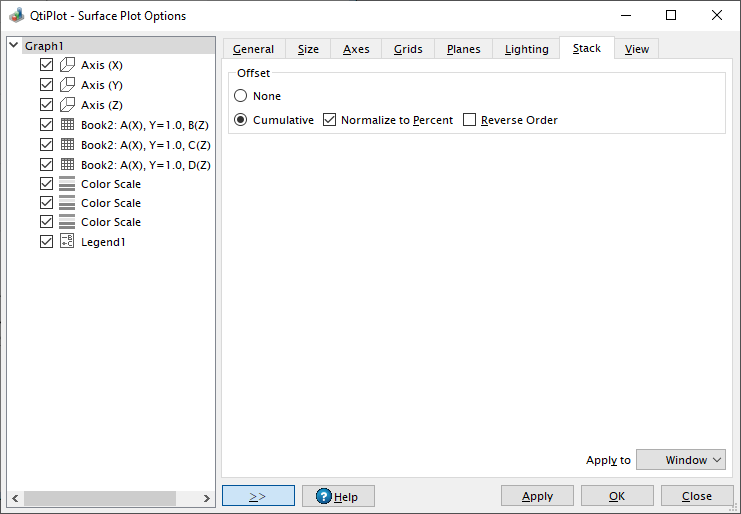Enable the Reverse Order checkbox
This screenshot has width=741, height=514.
[x=470, y=120]
